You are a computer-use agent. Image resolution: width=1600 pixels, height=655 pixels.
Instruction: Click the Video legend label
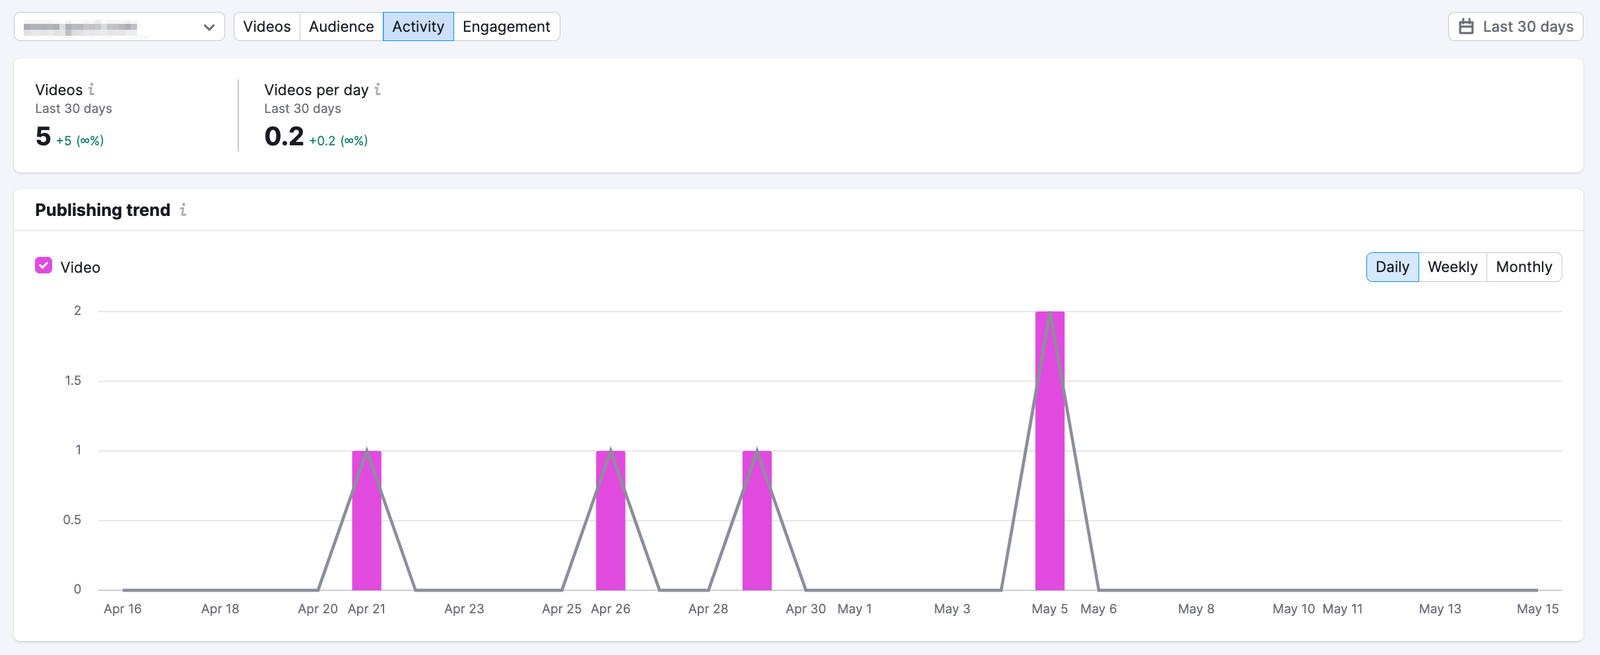[80, 267]
